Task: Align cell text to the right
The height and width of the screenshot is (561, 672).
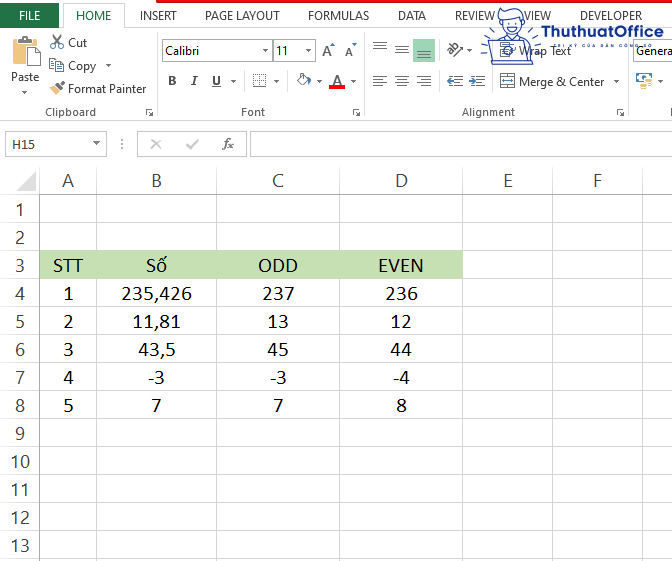Action: click(424, 81)
